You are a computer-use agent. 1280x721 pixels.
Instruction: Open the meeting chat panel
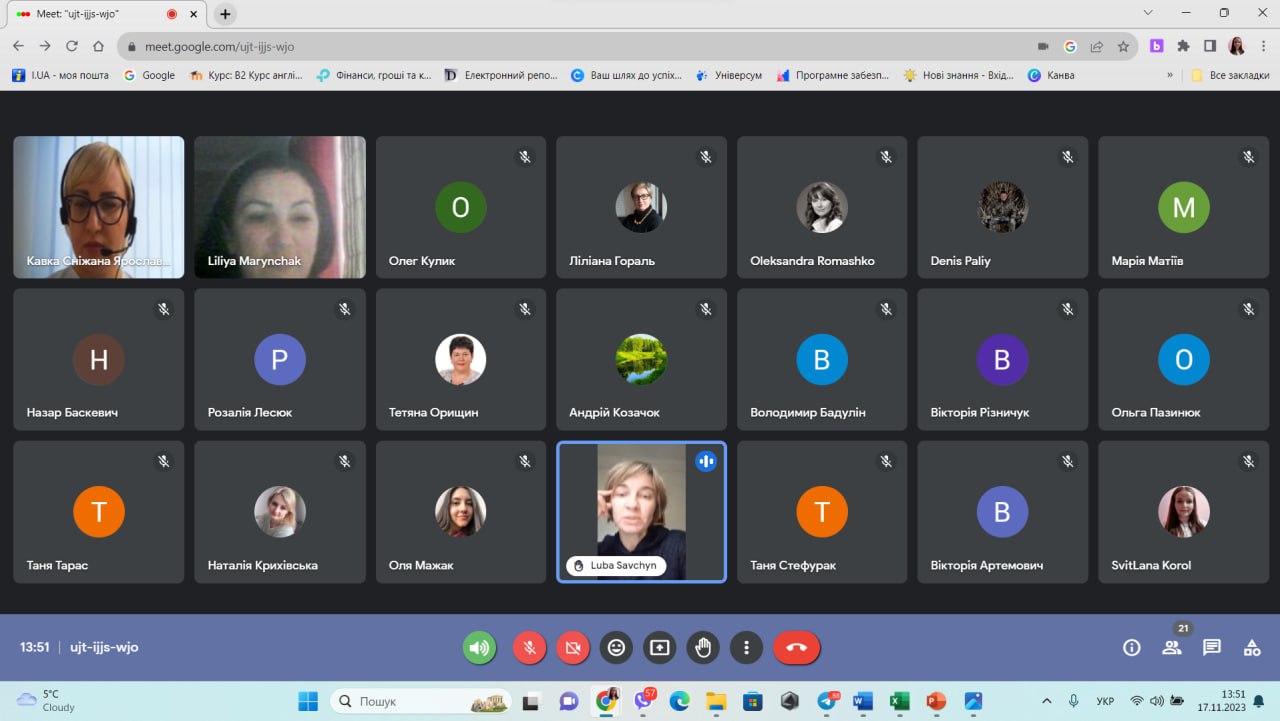tap(1211, 648)
